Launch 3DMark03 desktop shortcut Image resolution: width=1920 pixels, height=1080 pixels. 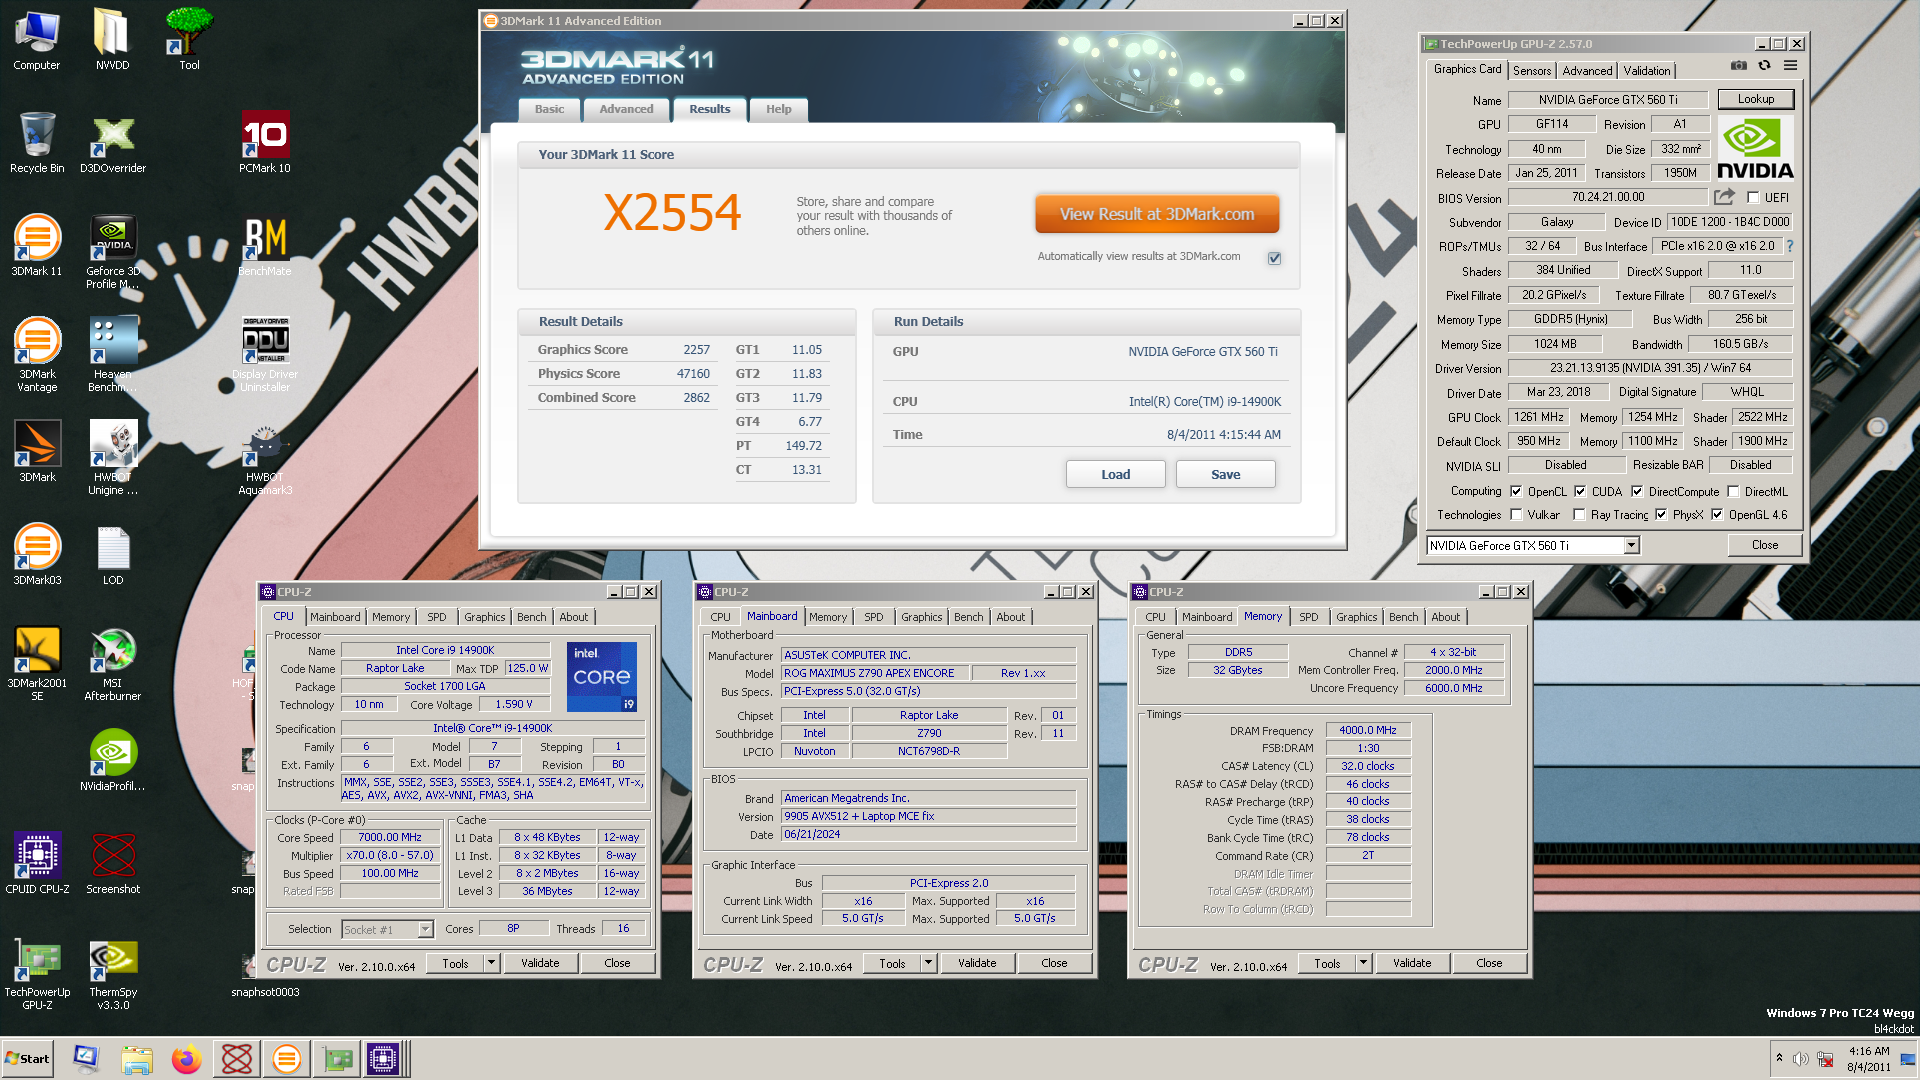(x=37, y=555)
